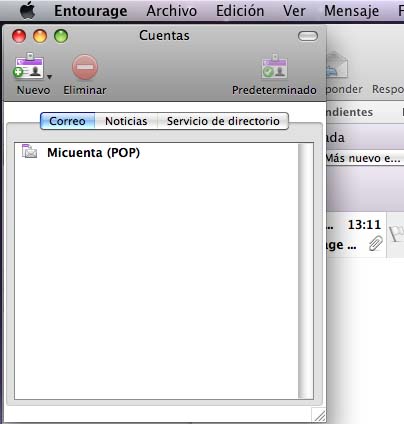404x424 pixels.
Task: Click the 13:11 message in main window
Action: tap(356, 235)
